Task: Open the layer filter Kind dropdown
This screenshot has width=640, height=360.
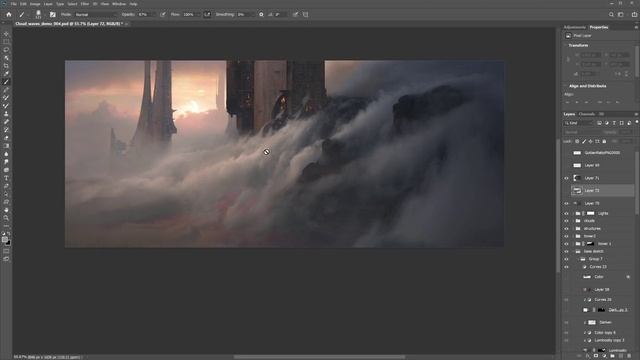Action: click(x=578, y=123)
